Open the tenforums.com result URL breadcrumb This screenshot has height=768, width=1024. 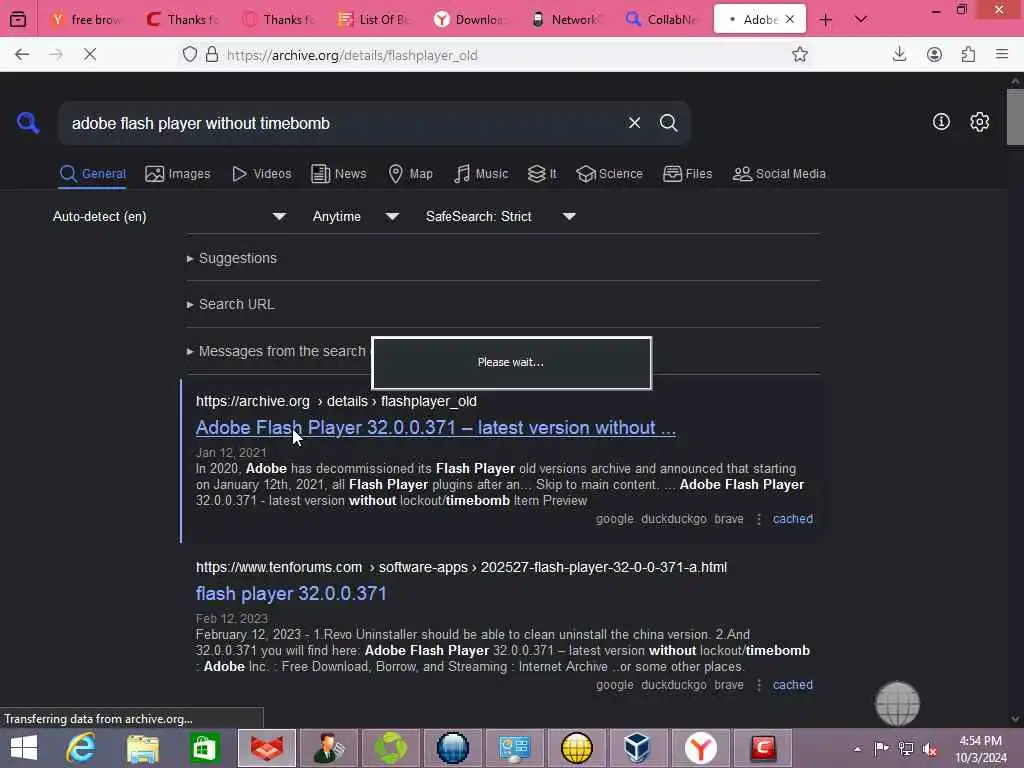pos(461,567)
